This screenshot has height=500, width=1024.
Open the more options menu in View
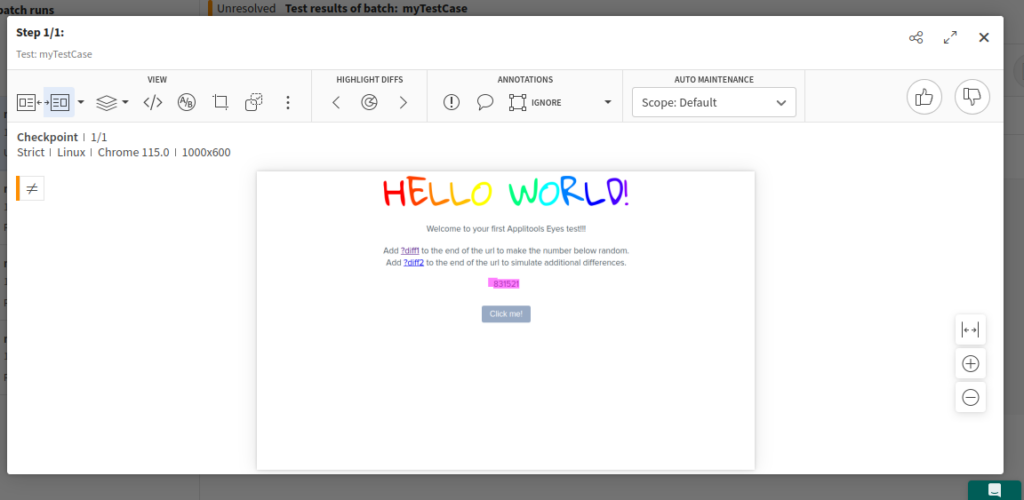click(x=288, y=102)
